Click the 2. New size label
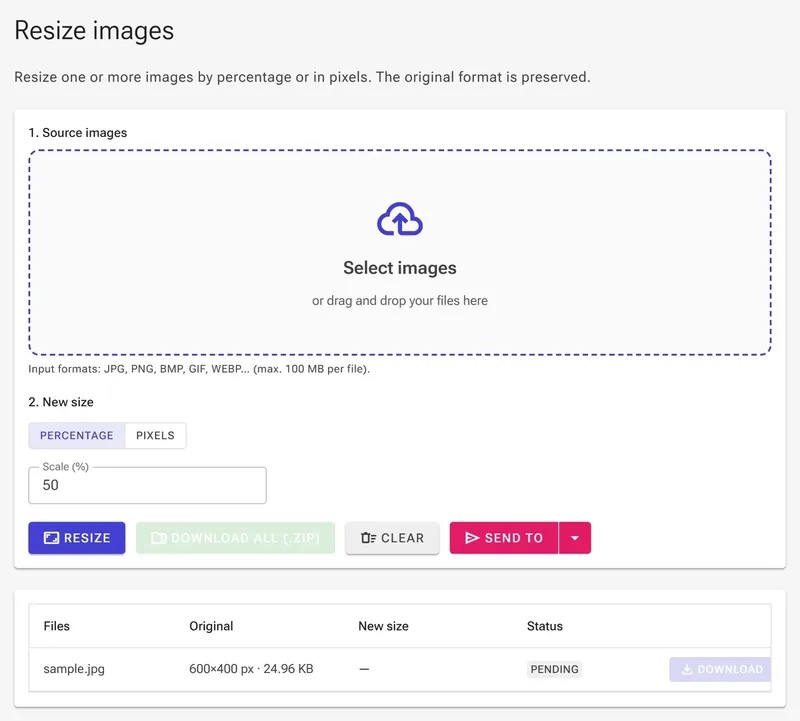 (x=61, y=402)
